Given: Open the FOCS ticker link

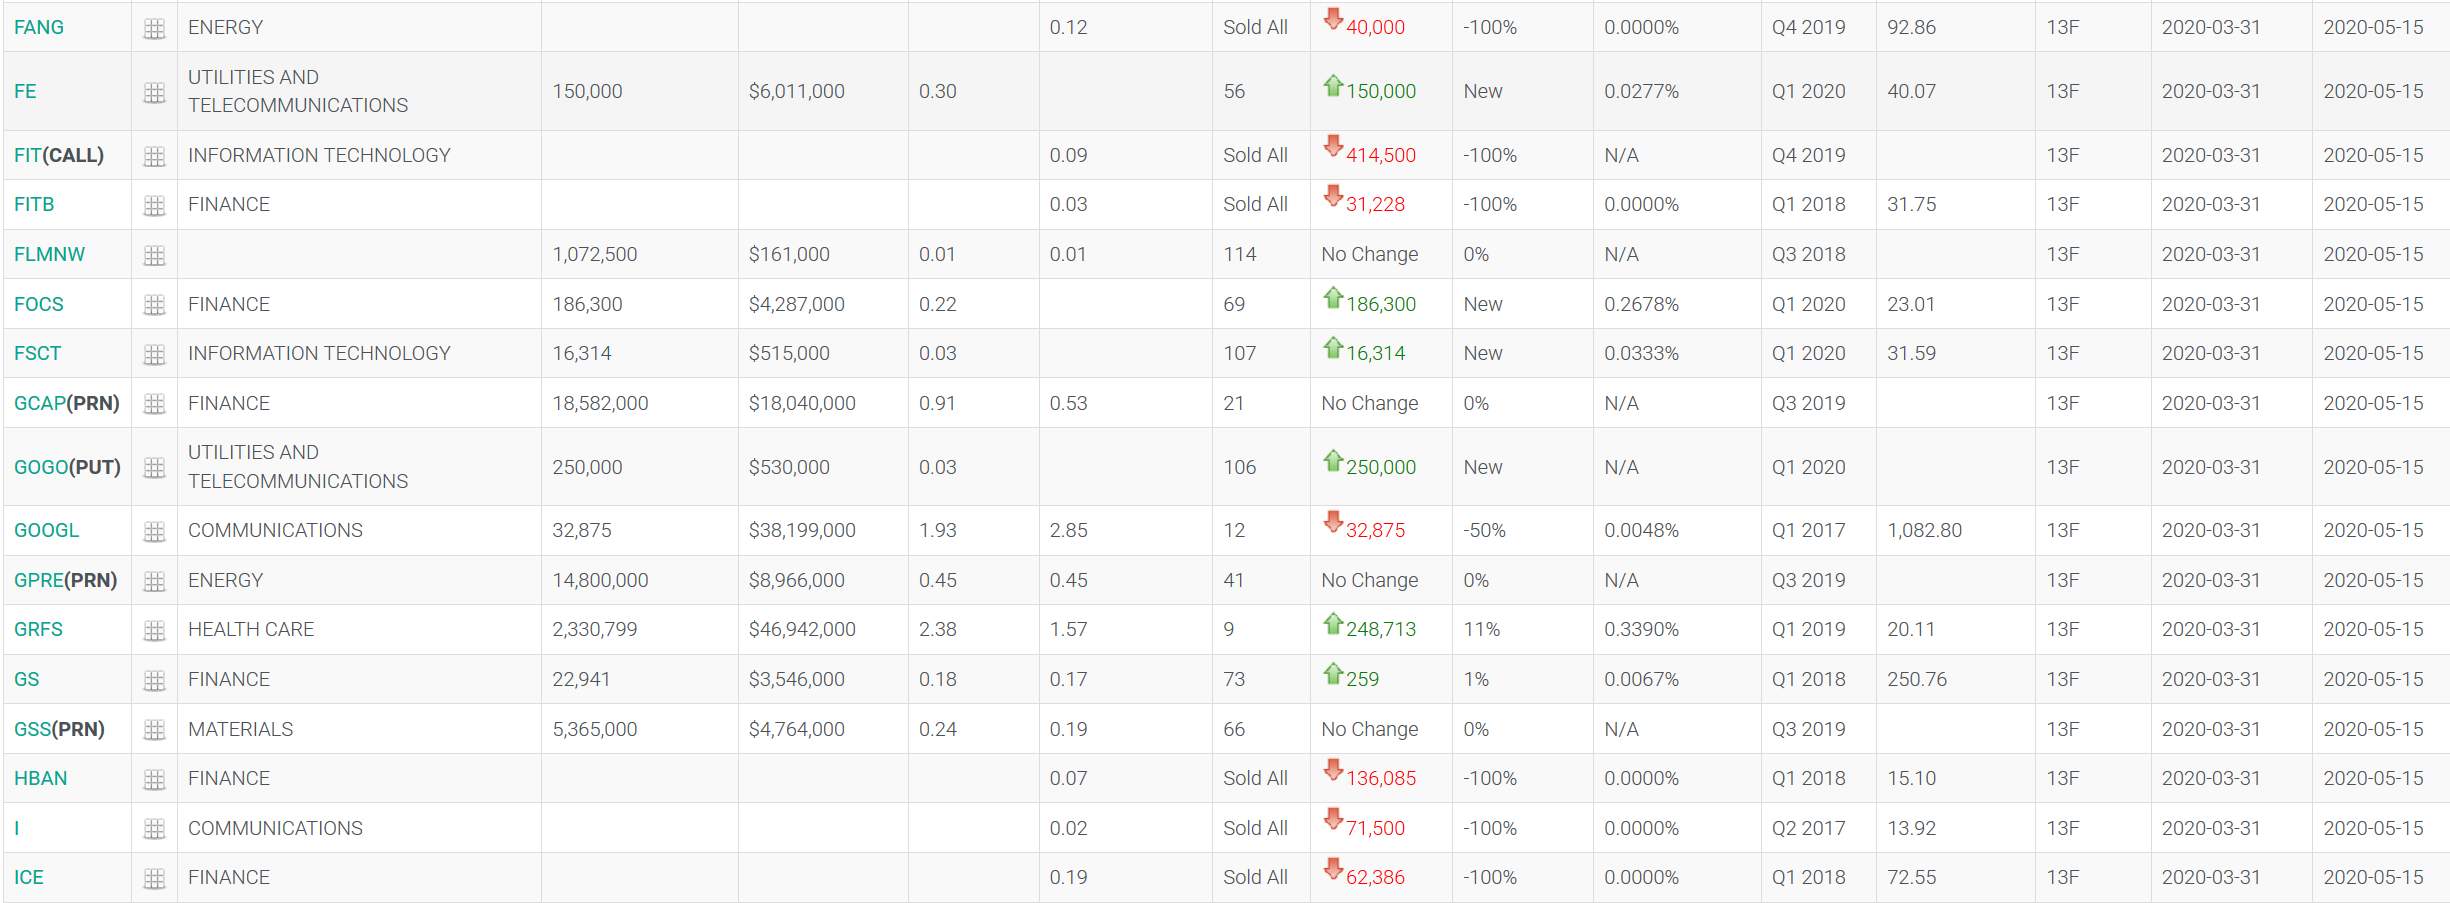Looking at the screenshot, I should pos(39,305).
